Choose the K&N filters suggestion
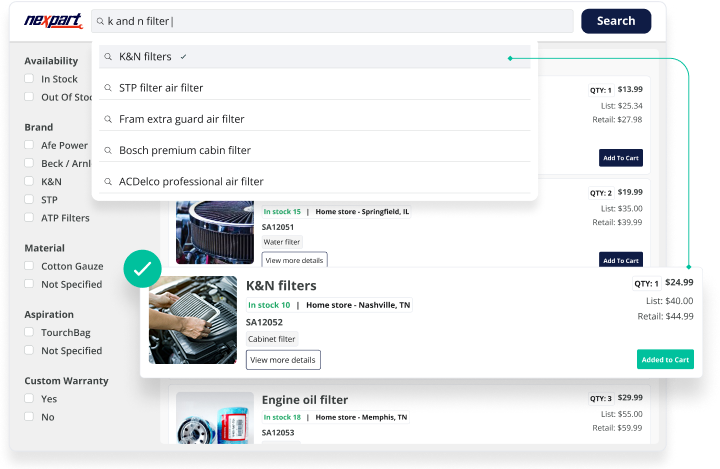This screenshot has width=720, height=469. tap(315, 57)
